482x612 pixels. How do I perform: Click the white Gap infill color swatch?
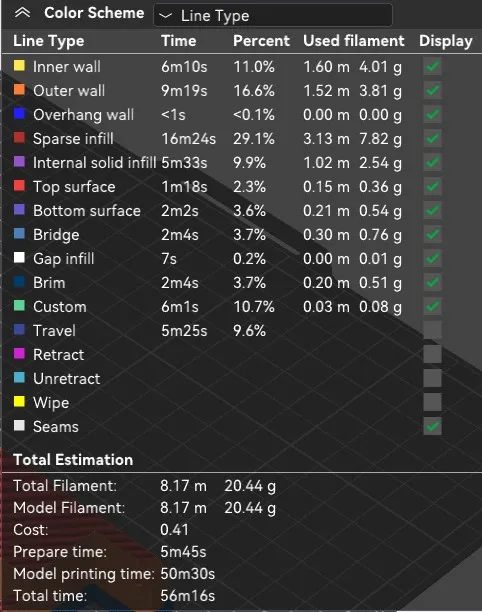(x=19, y=258)
